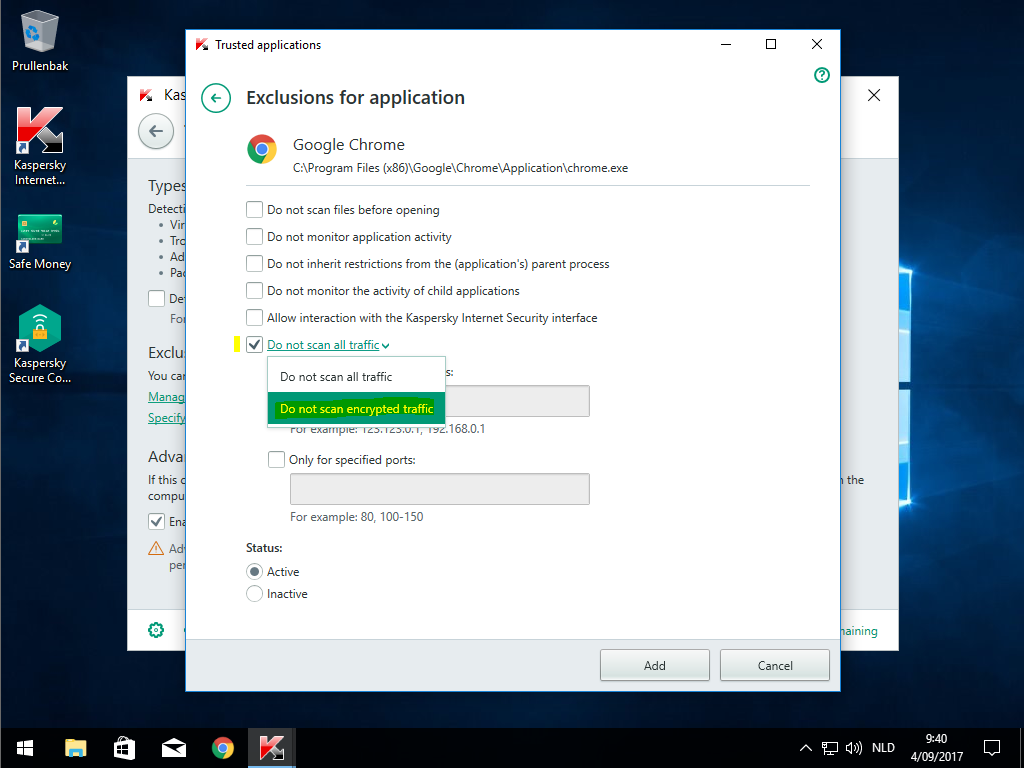The height and width of the screenshot is (768, 1024).
Task: Click the settings gear in background Kaspersky window
Action: [156, 630]
